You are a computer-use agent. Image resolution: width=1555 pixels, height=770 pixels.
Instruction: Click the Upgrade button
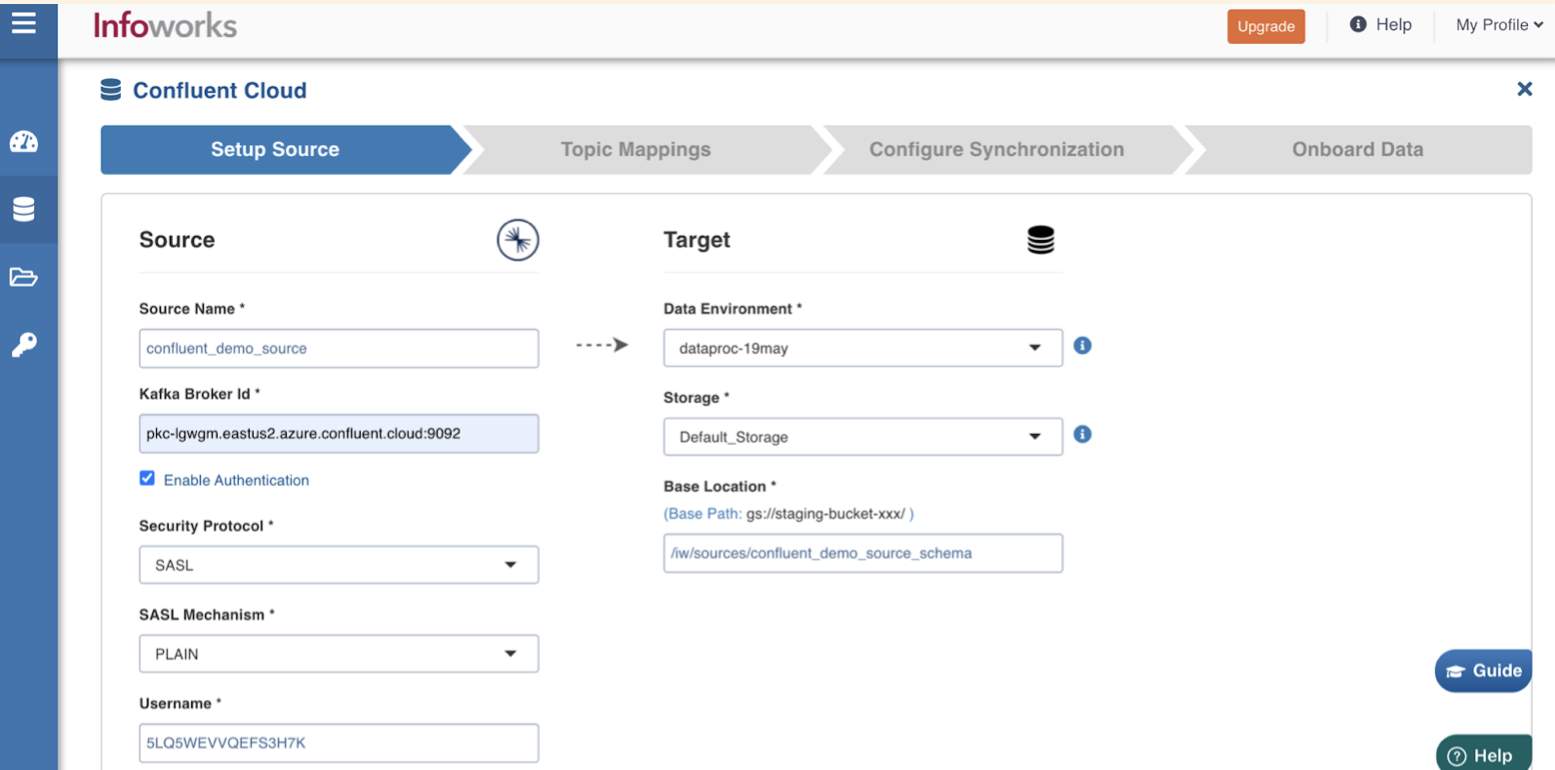tap(1266, 26)
